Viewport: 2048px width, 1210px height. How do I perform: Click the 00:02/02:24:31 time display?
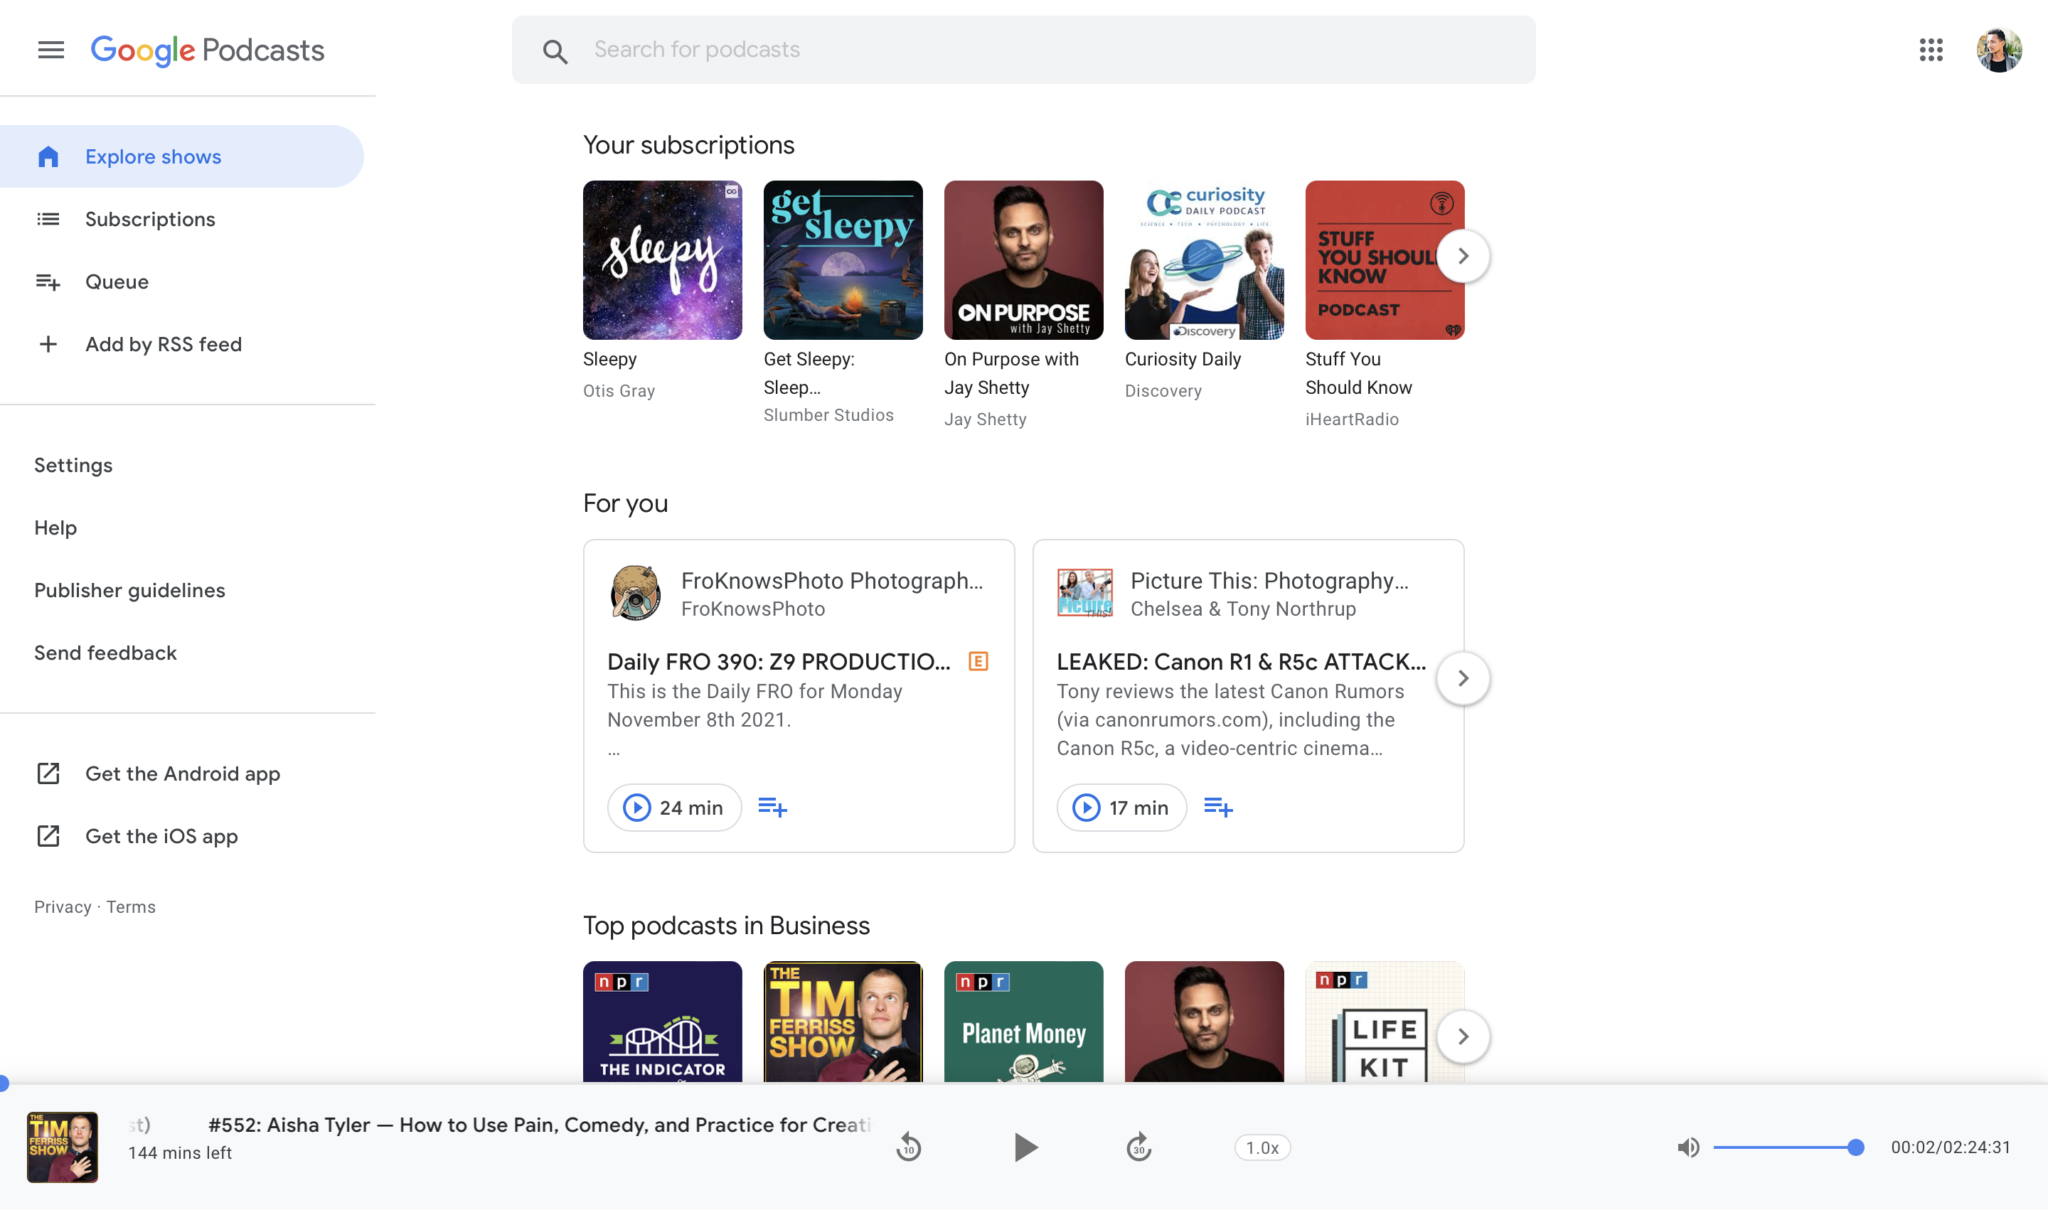(1950, 1147)
